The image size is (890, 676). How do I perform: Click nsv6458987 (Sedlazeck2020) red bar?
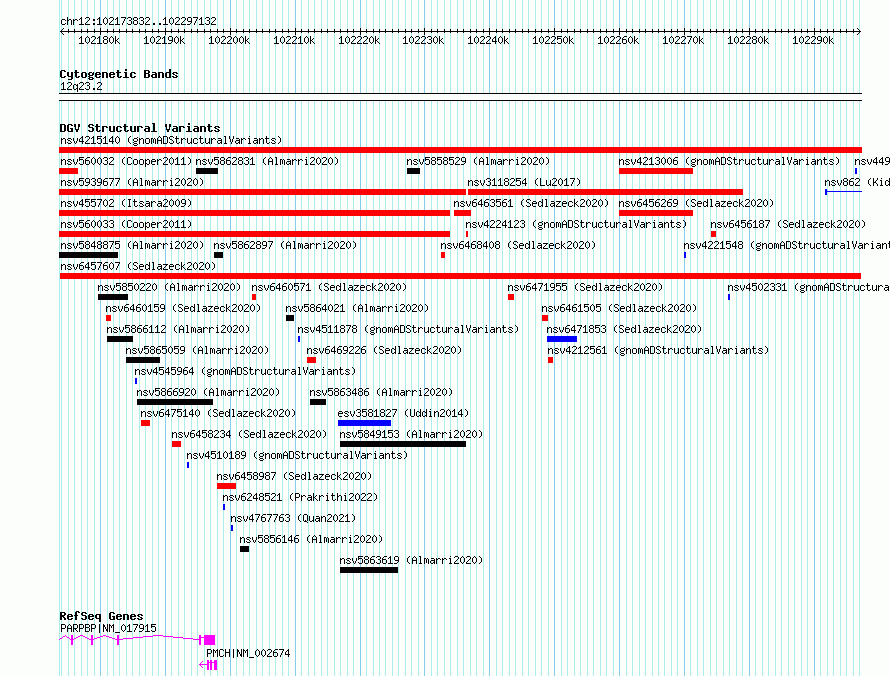coord(226,486)
